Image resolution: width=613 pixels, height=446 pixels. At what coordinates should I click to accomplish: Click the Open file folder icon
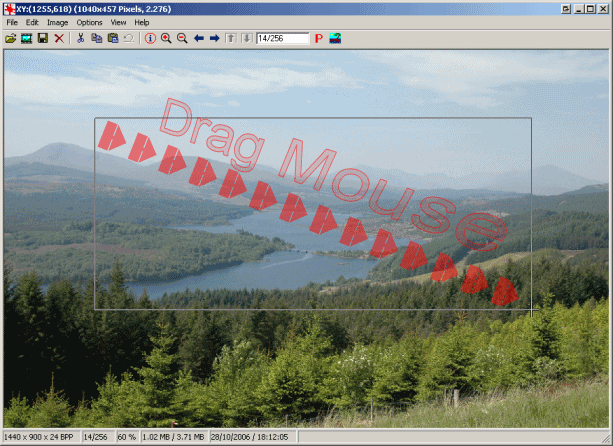point(11,38)
